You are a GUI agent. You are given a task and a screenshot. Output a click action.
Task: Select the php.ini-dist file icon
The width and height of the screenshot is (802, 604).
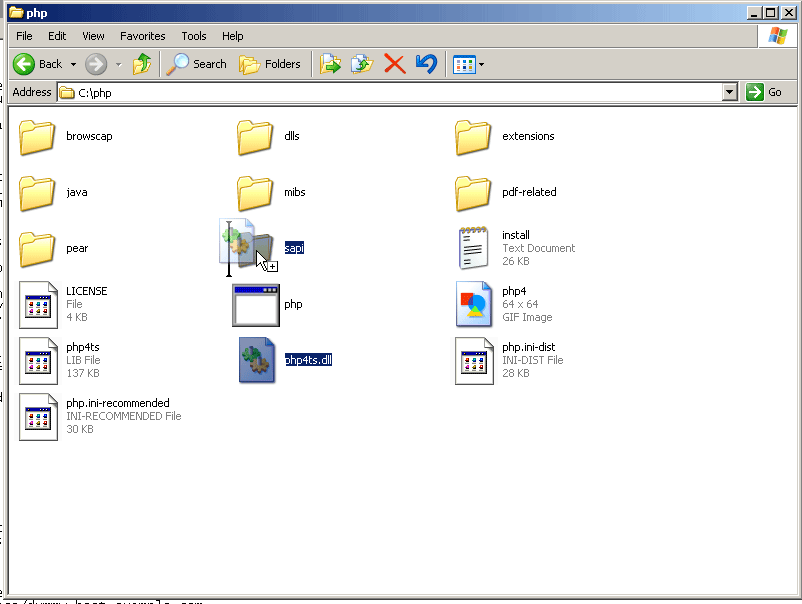click(474, 361)
